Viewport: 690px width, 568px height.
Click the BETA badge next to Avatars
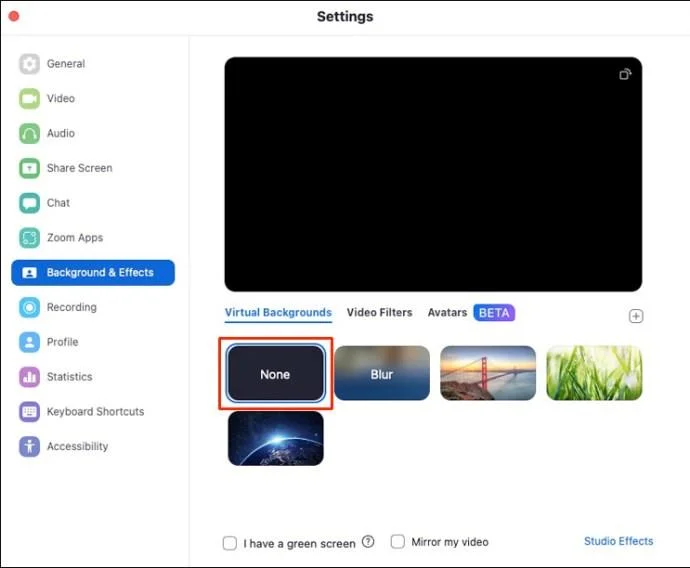[494, 313]
